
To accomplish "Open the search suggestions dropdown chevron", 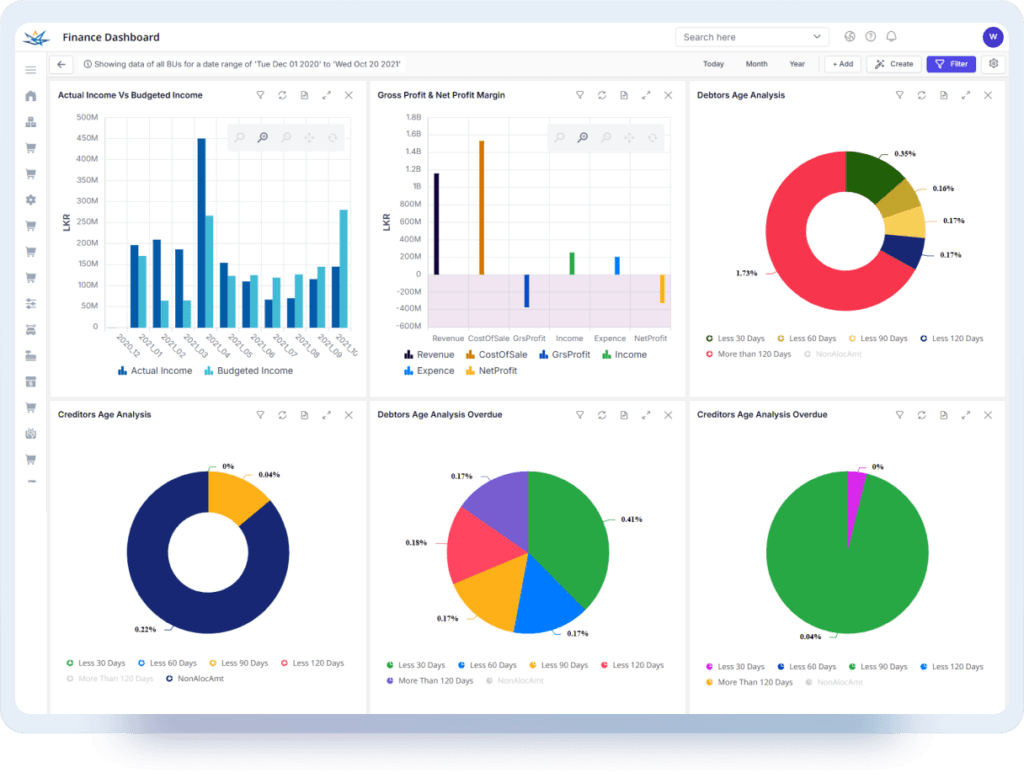I will coord(819,36).
